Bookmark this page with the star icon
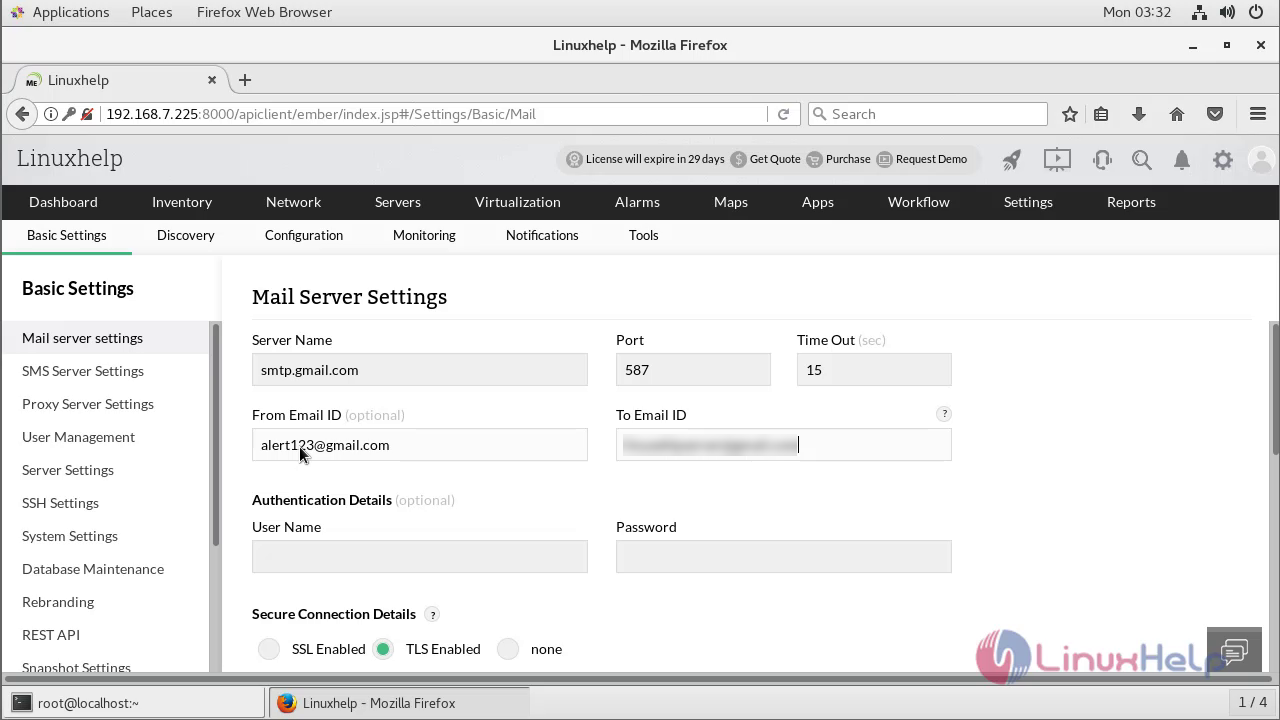This screenshot has height=720, width=1280. click(1070, 114)
